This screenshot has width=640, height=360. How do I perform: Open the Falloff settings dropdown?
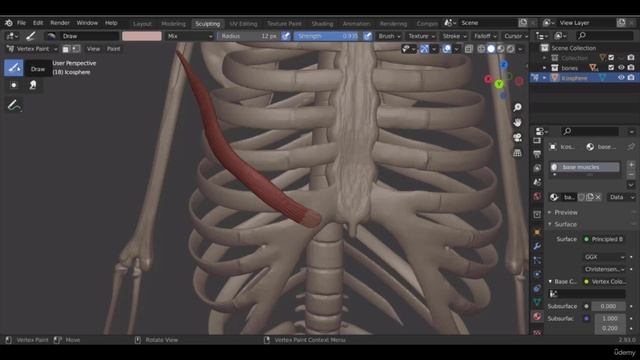pyautogui.click(x=485, y=36)
